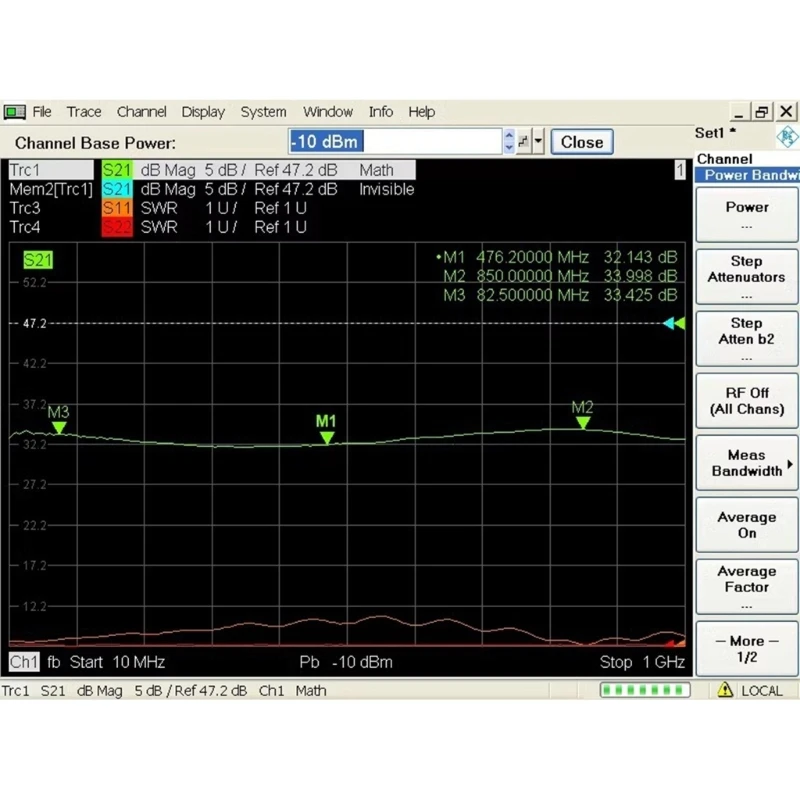Click the green reference level arrow at 47.2
Viewport: 800px width, 800px height.
coord(680,323)
